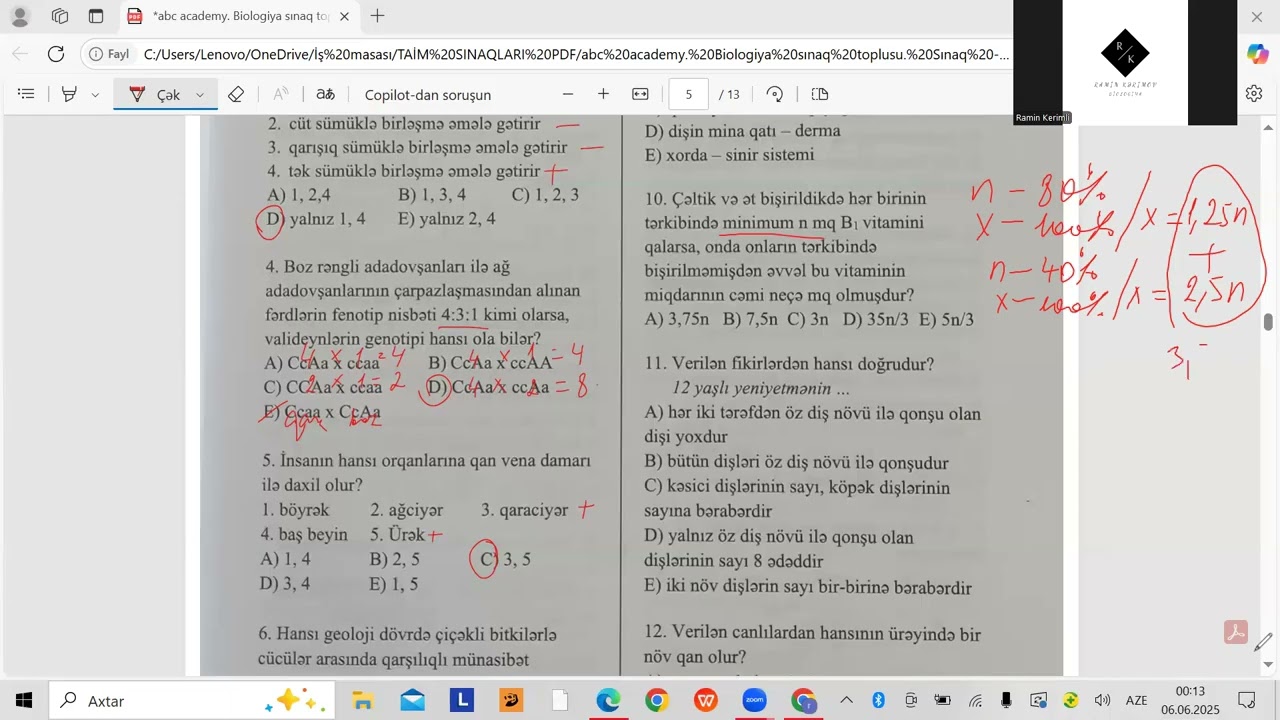Switch the page view layout
1280x720 pixels.
pos(820,94)
